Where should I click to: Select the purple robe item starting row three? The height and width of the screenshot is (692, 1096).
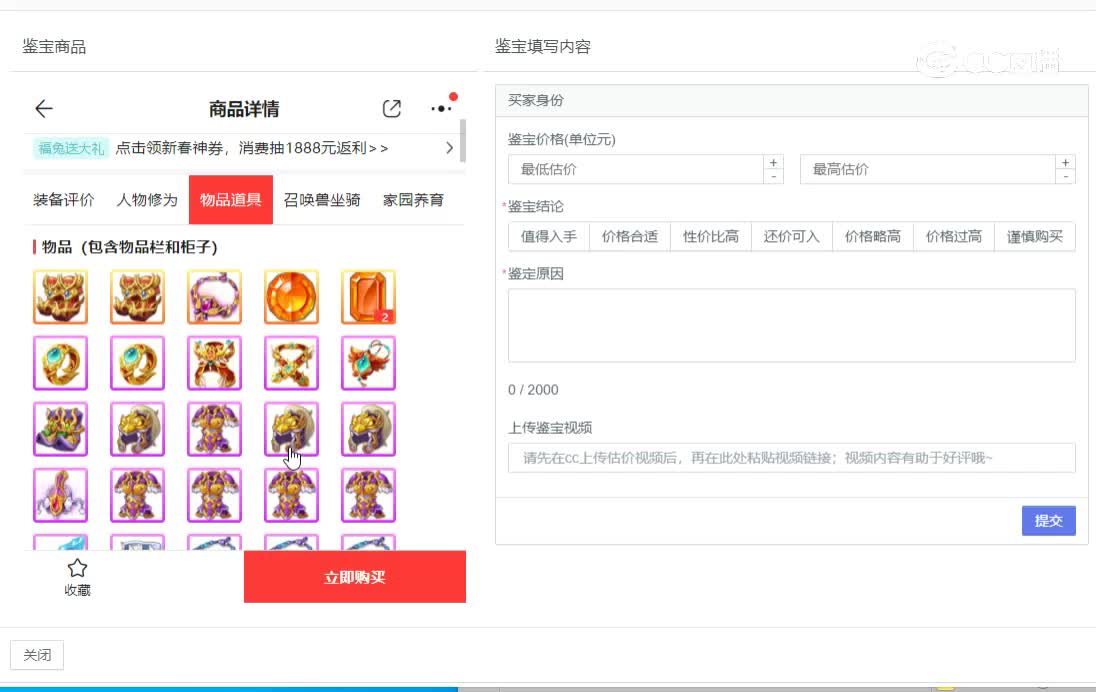click(61, 429)
